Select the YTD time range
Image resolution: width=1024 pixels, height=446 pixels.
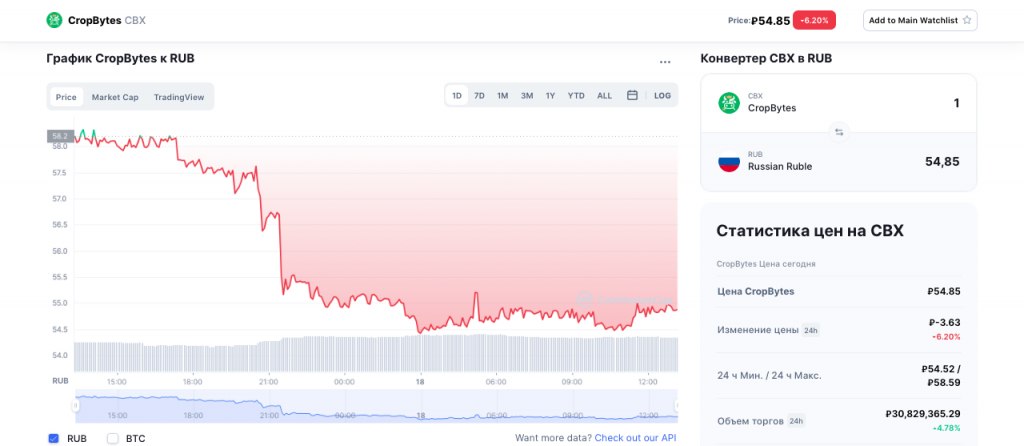576,96
